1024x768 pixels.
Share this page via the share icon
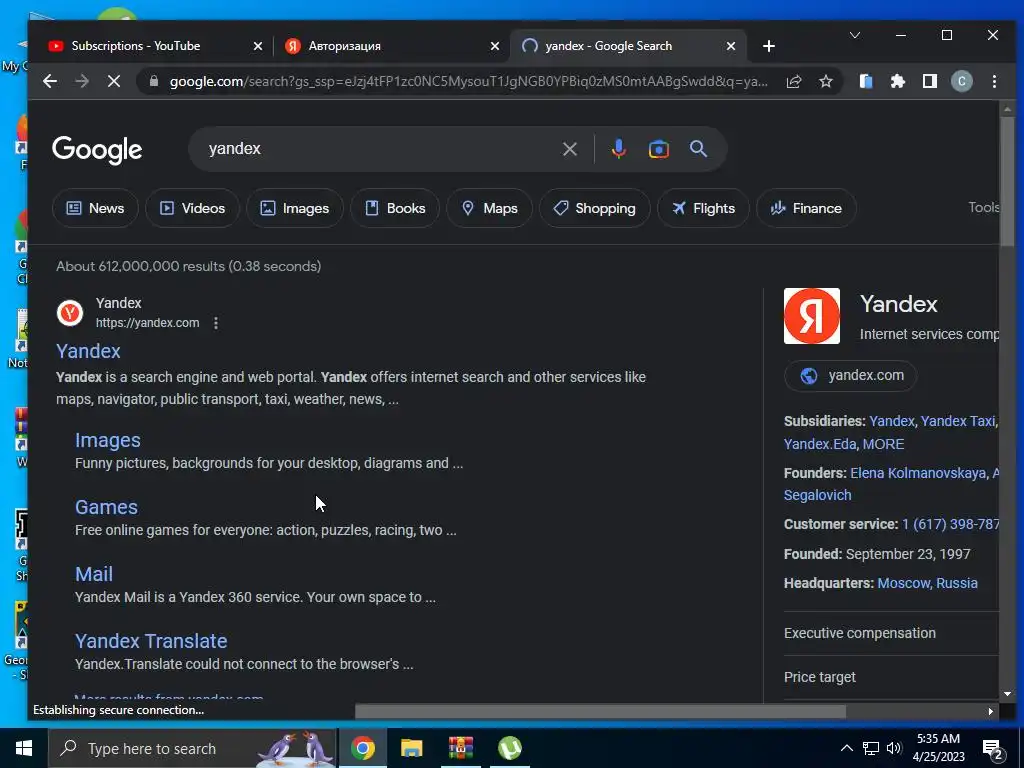point(794,81)
